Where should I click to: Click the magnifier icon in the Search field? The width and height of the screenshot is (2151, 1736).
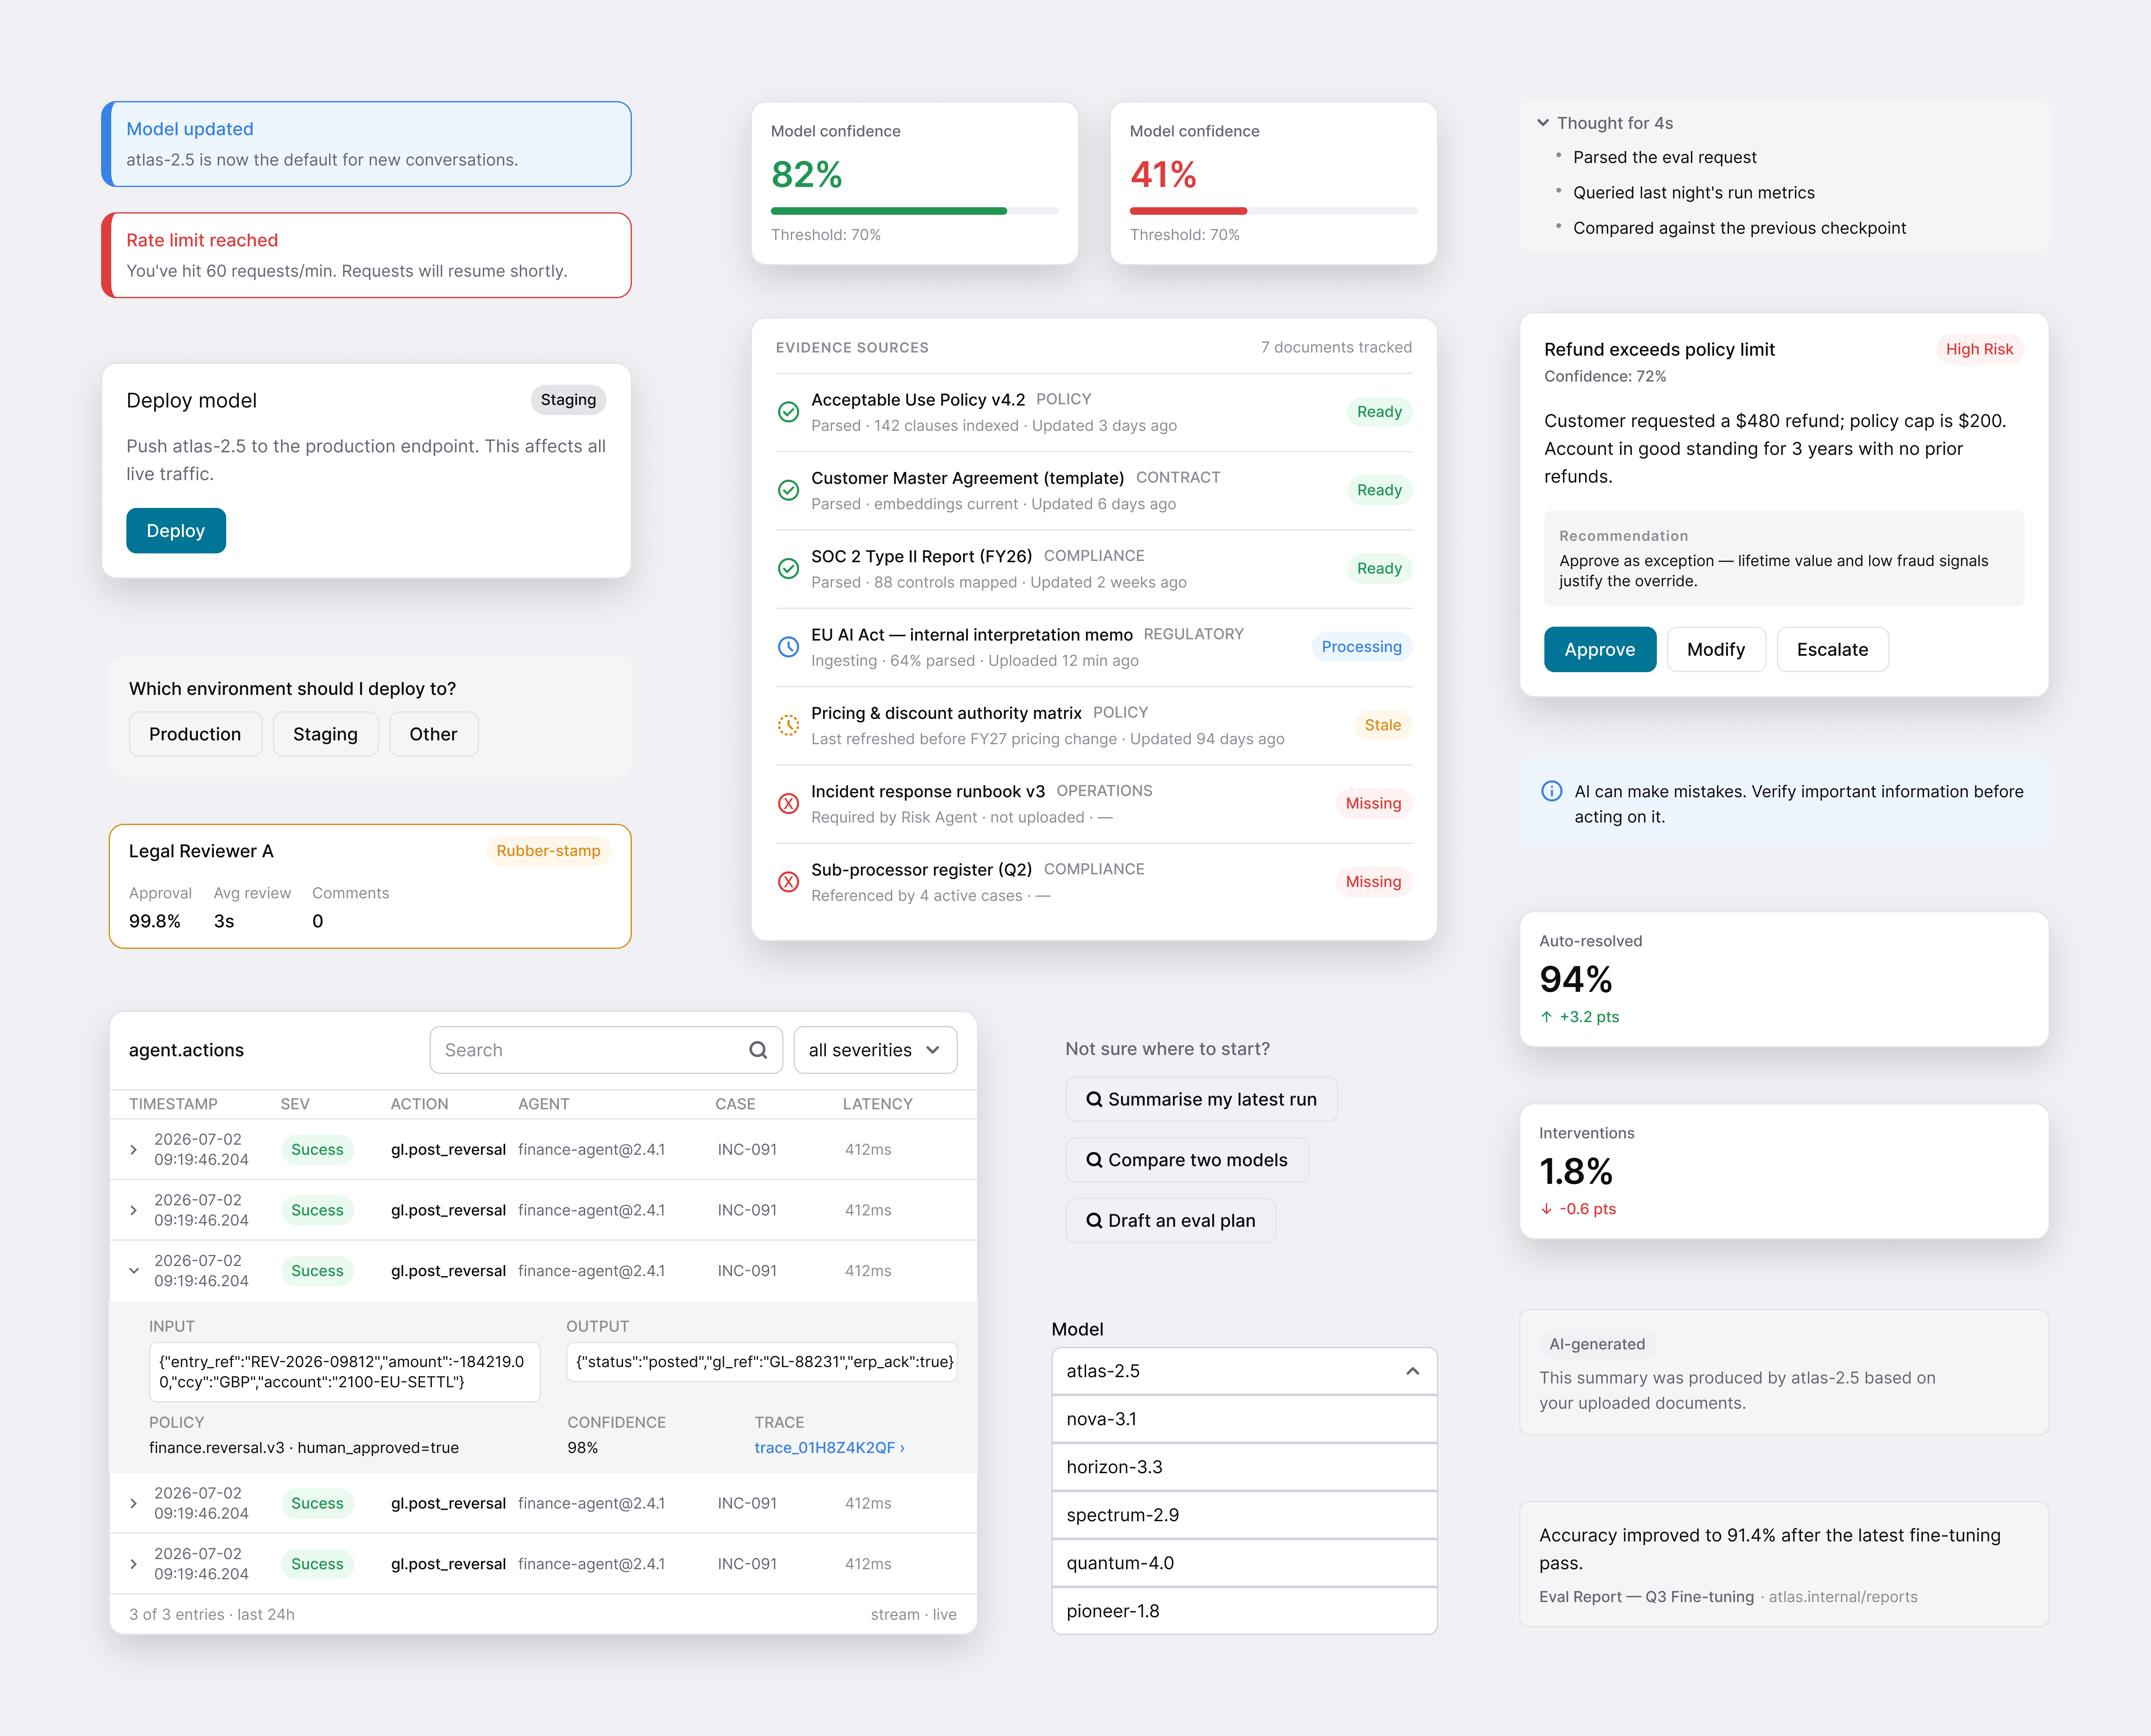pos(758,1050)
